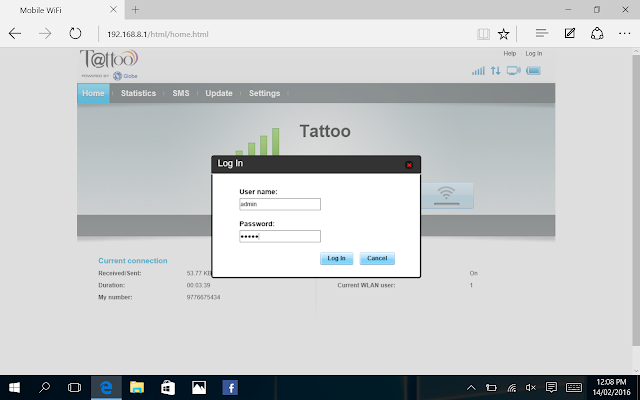Screen dimensions: 640x400
Task: Open the Edge more actions ellipsis
Action: pyautogui.click(x=624, y=33)
